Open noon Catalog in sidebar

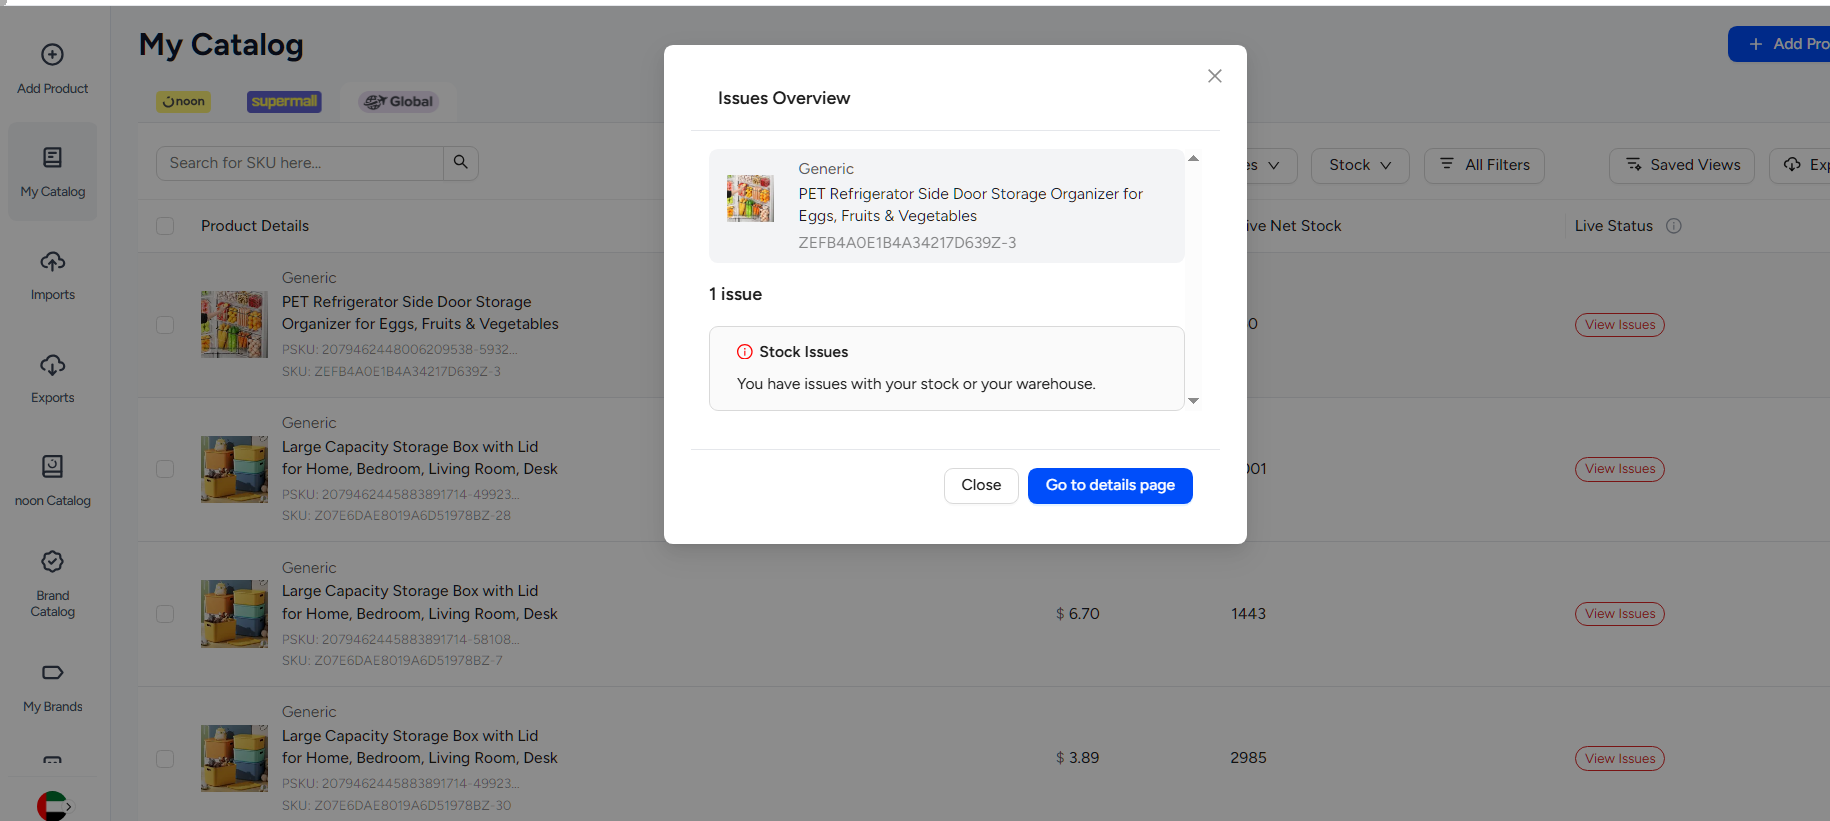tap(53, 481)
